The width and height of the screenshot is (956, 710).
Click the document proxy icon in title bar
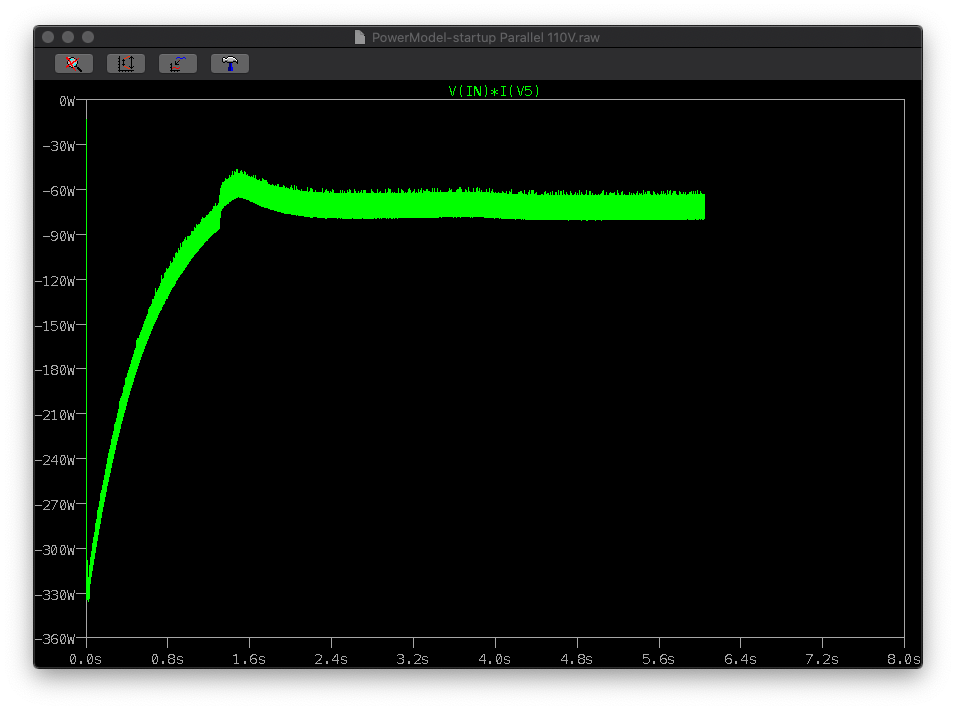click(x=360, y=38)
